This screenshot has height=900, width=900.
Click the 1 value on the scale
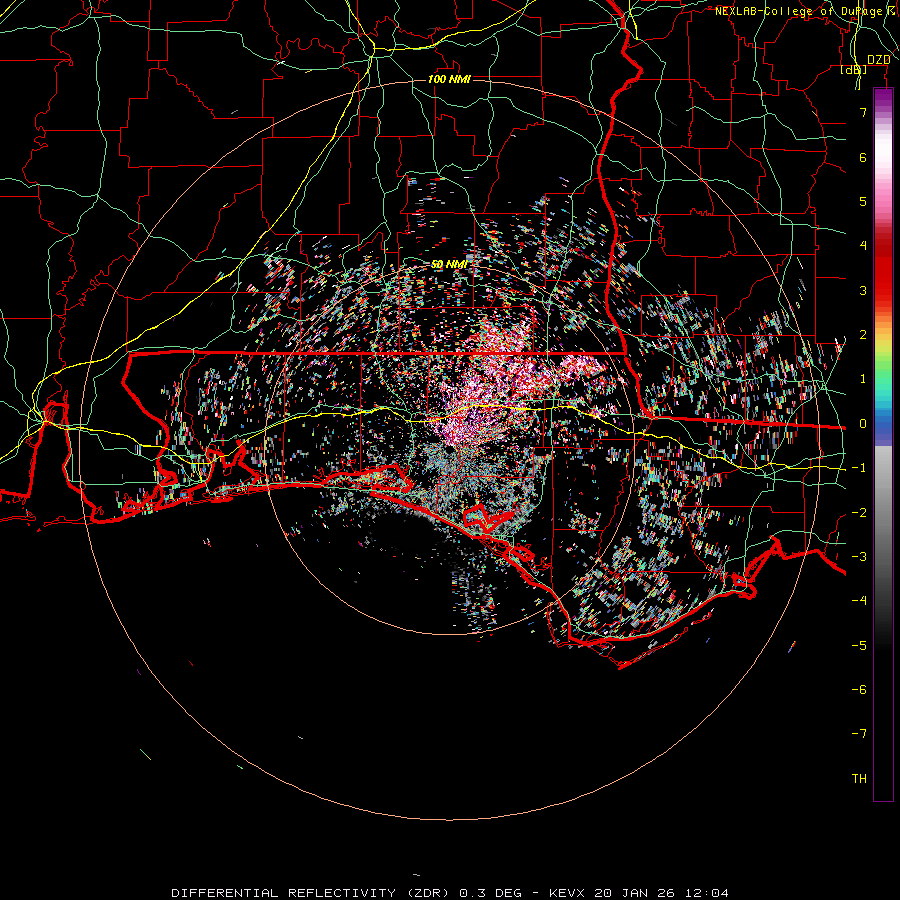tap(863, 379)
